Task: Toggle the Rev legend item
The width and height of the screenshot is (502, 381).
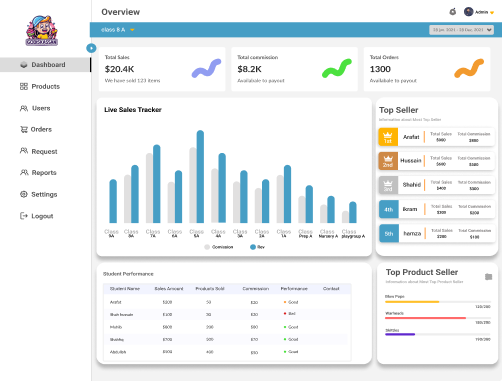Action: (x=257, y=247)
